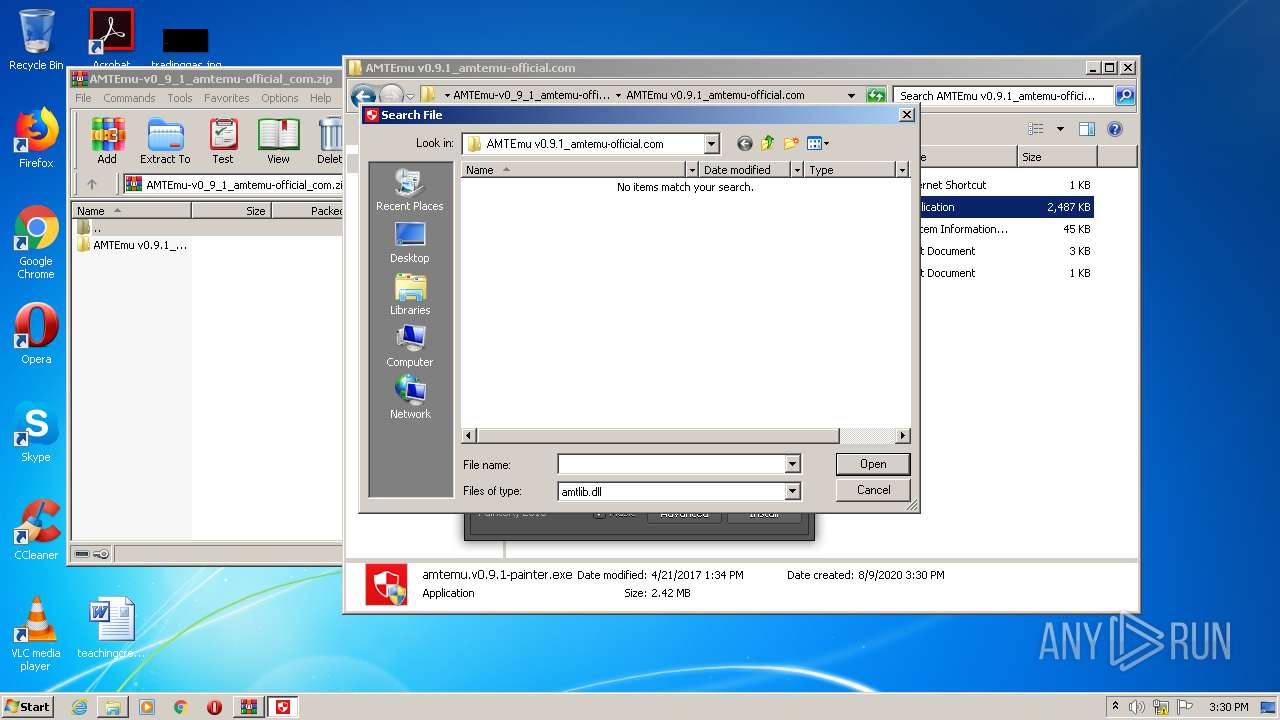This screenshot has height=720, width=1280.
Task: Click WinRAR up-one-level arrow
Action: [92, 184]
